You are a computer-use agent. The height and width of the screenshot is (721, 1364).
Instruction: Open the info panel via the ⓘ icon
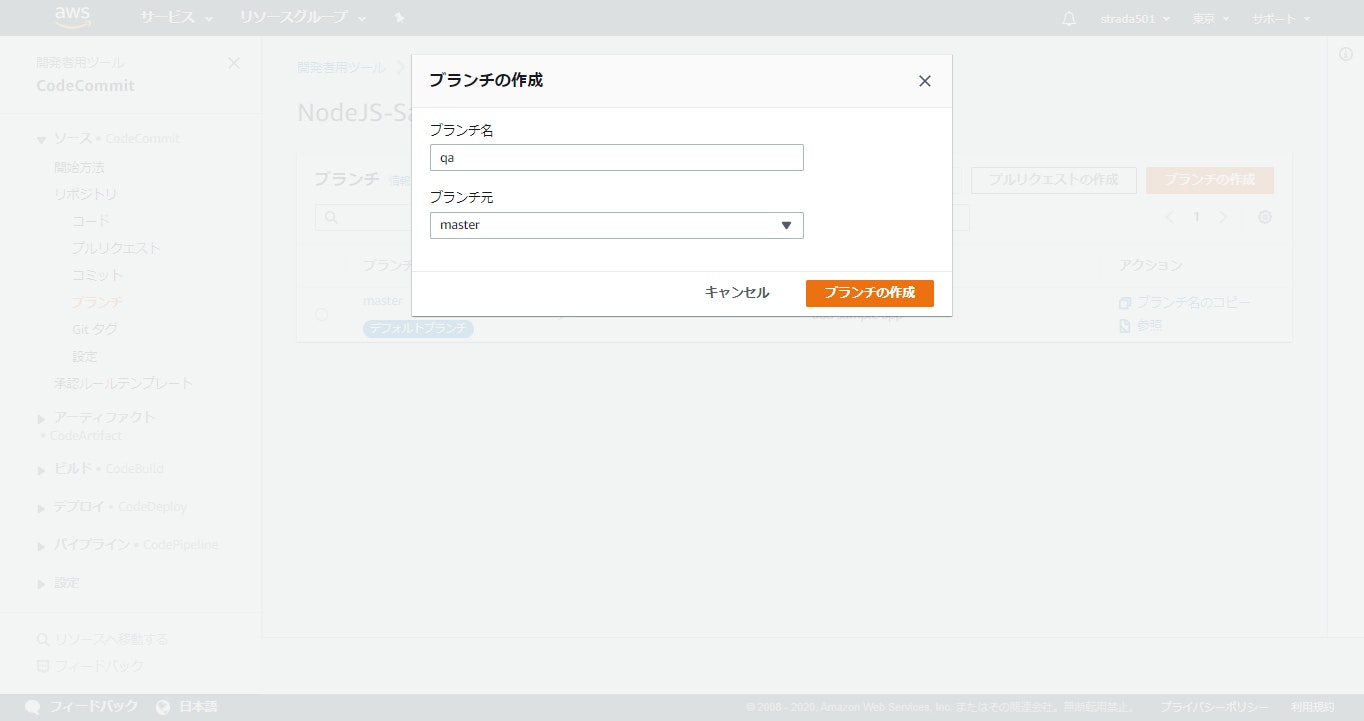[1345, 53]
